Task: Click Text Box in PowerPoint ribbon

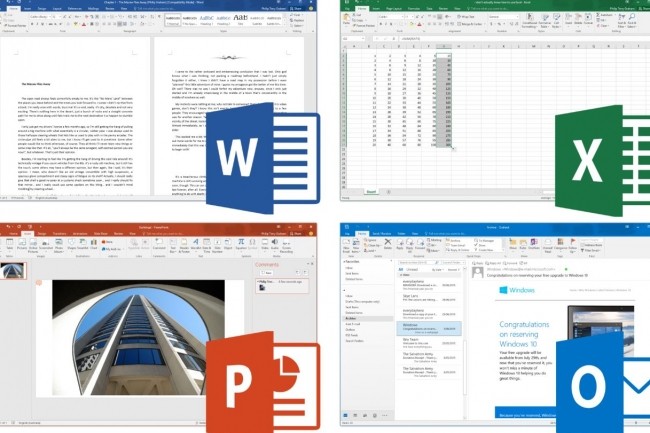Action: pyautogui.click(x=173, y=245)
